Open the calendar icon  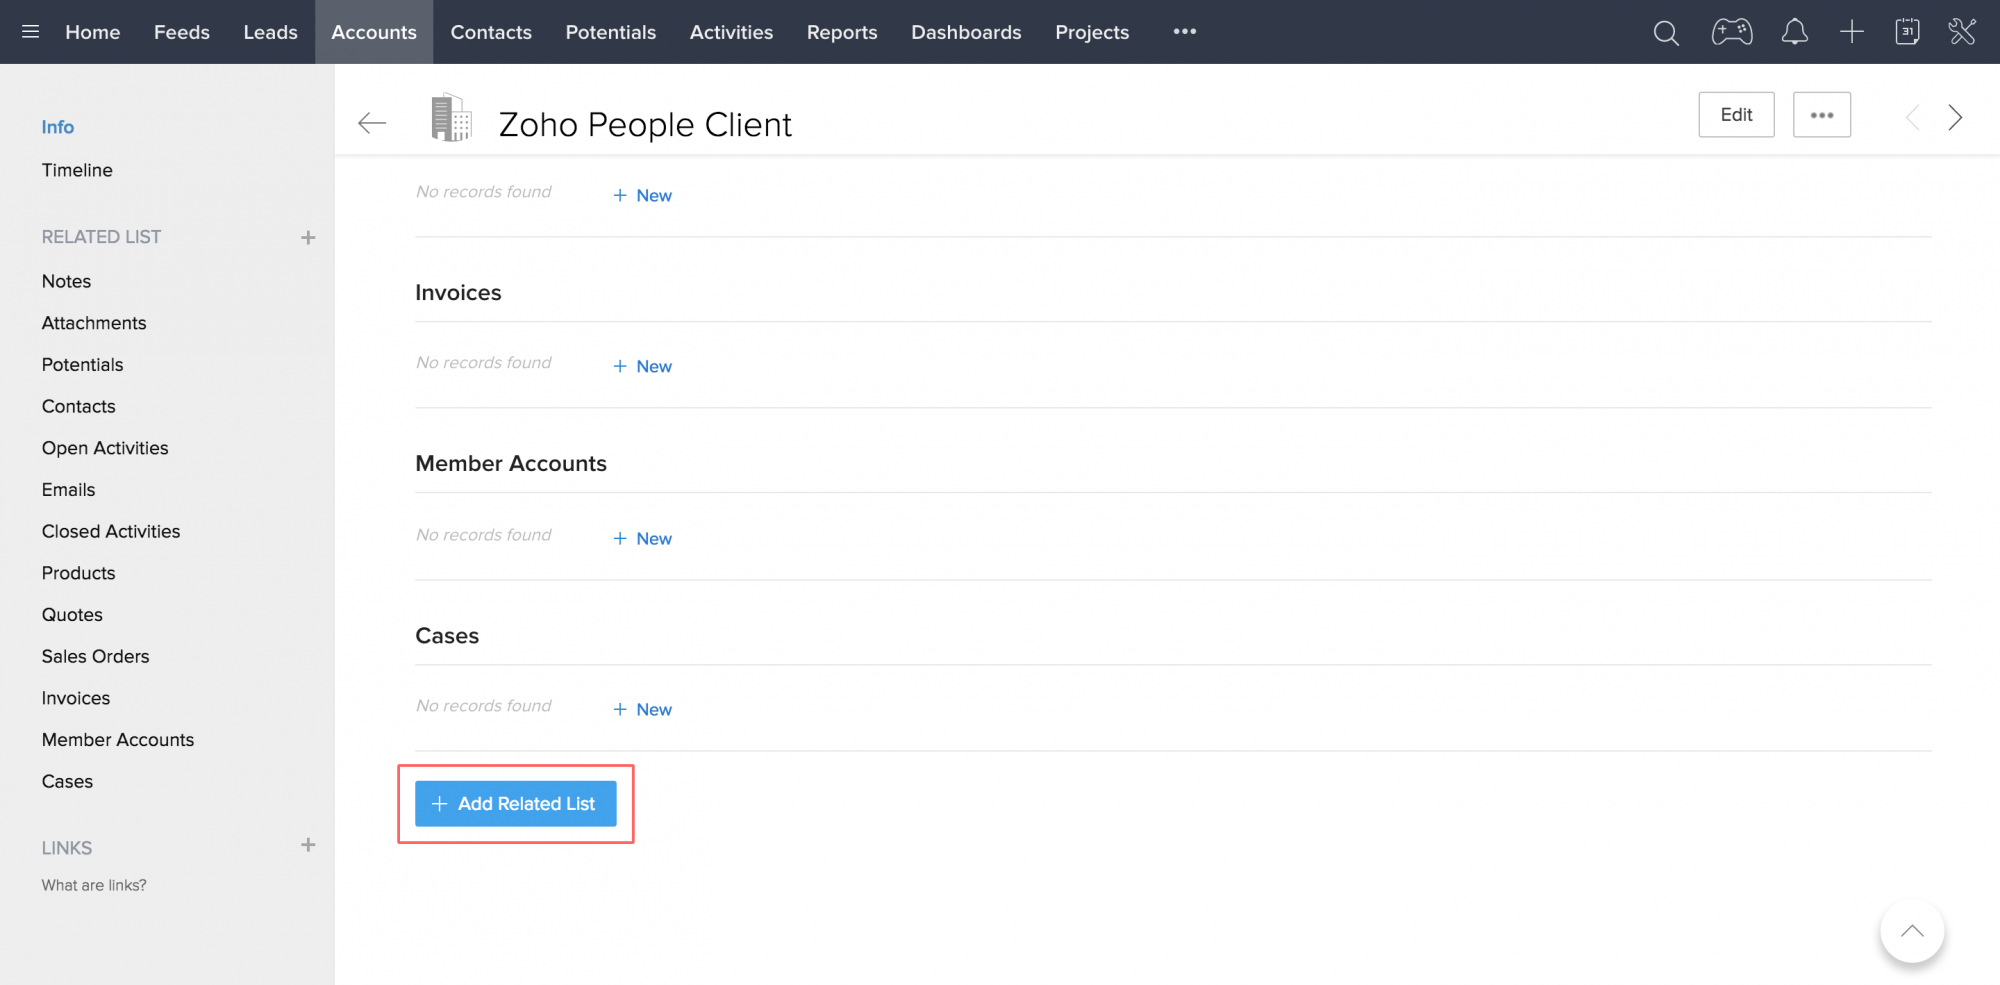click(1907, 33)
